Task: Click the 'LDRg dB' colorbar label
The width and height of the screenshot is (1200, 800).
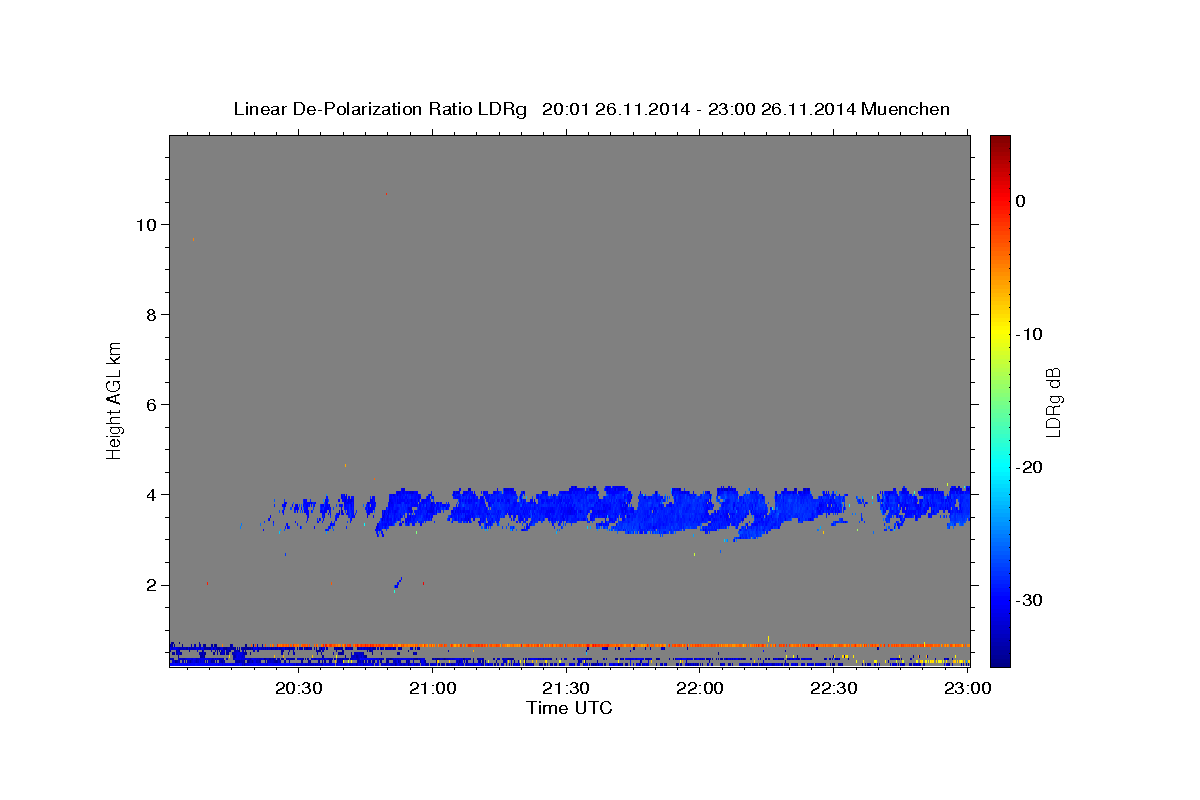Action: 1052,402
